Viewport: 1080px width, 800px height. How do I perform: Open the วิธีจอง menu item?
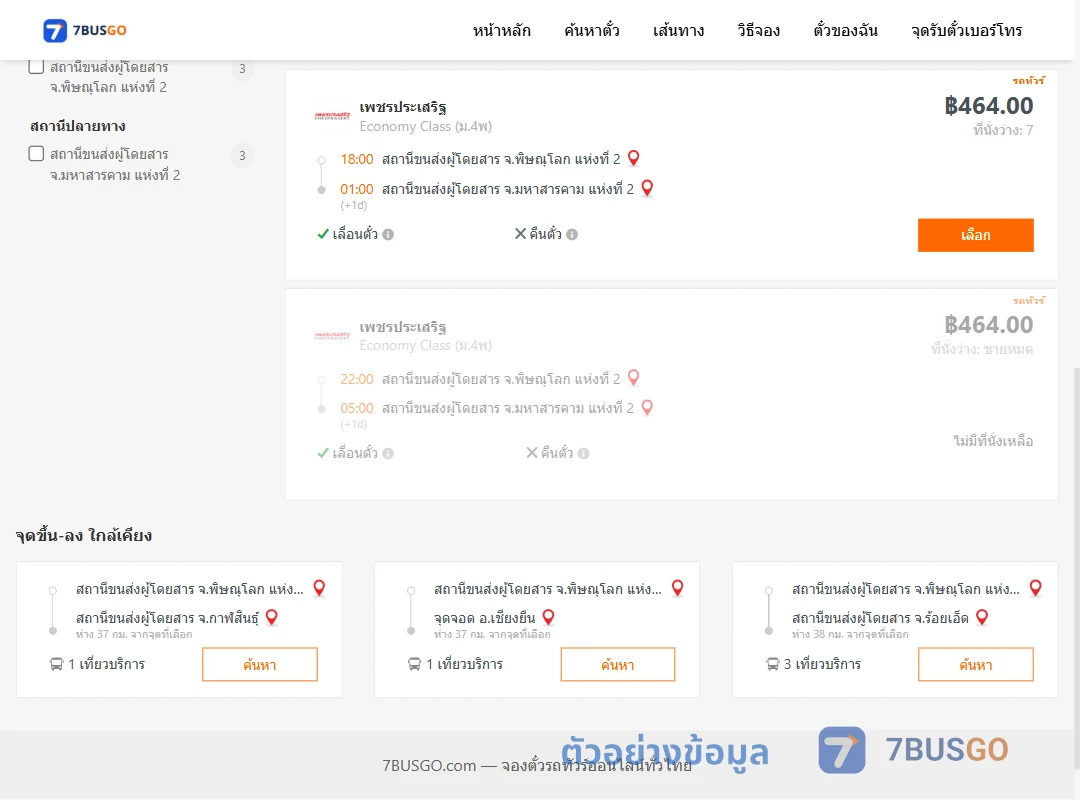[x=758, y=30]
